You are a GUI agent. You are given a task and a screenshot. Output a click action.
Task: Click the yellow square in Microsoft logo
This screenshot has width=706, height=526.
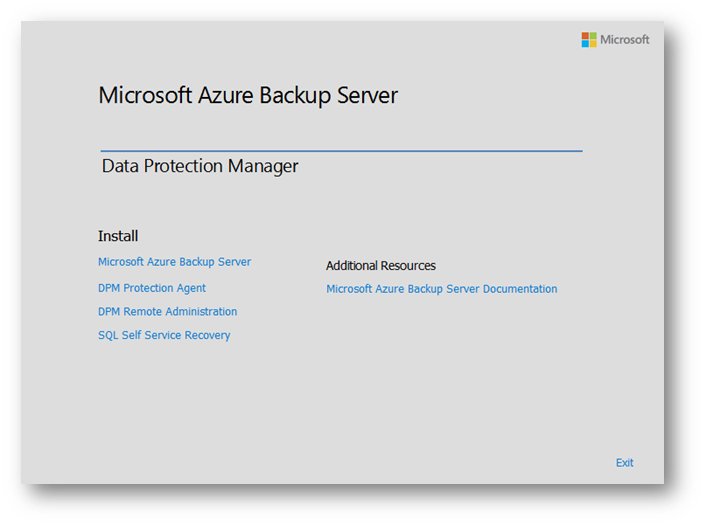[593, 44]
